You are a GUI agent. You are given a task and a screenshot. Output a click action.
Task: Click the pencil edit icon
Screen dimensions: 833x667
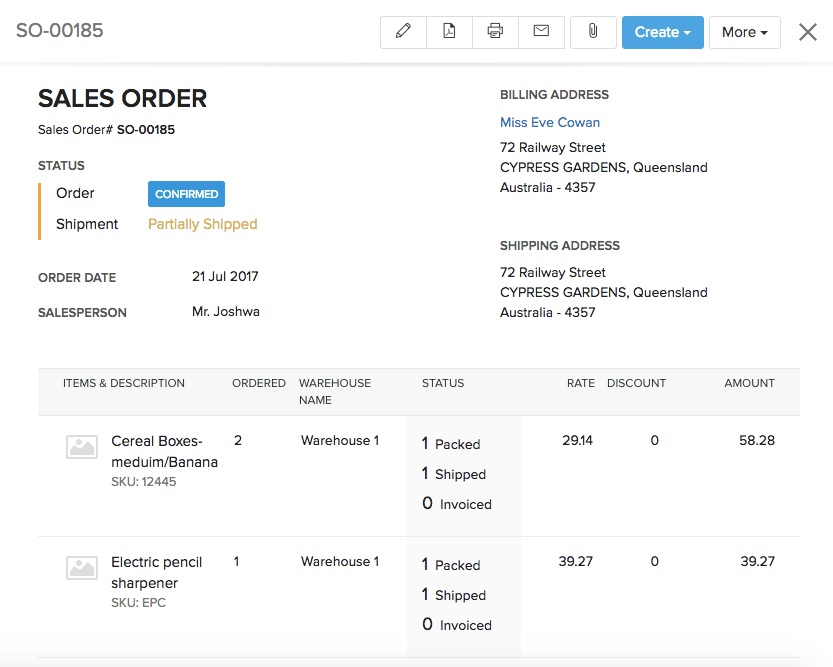pos(403,32)
